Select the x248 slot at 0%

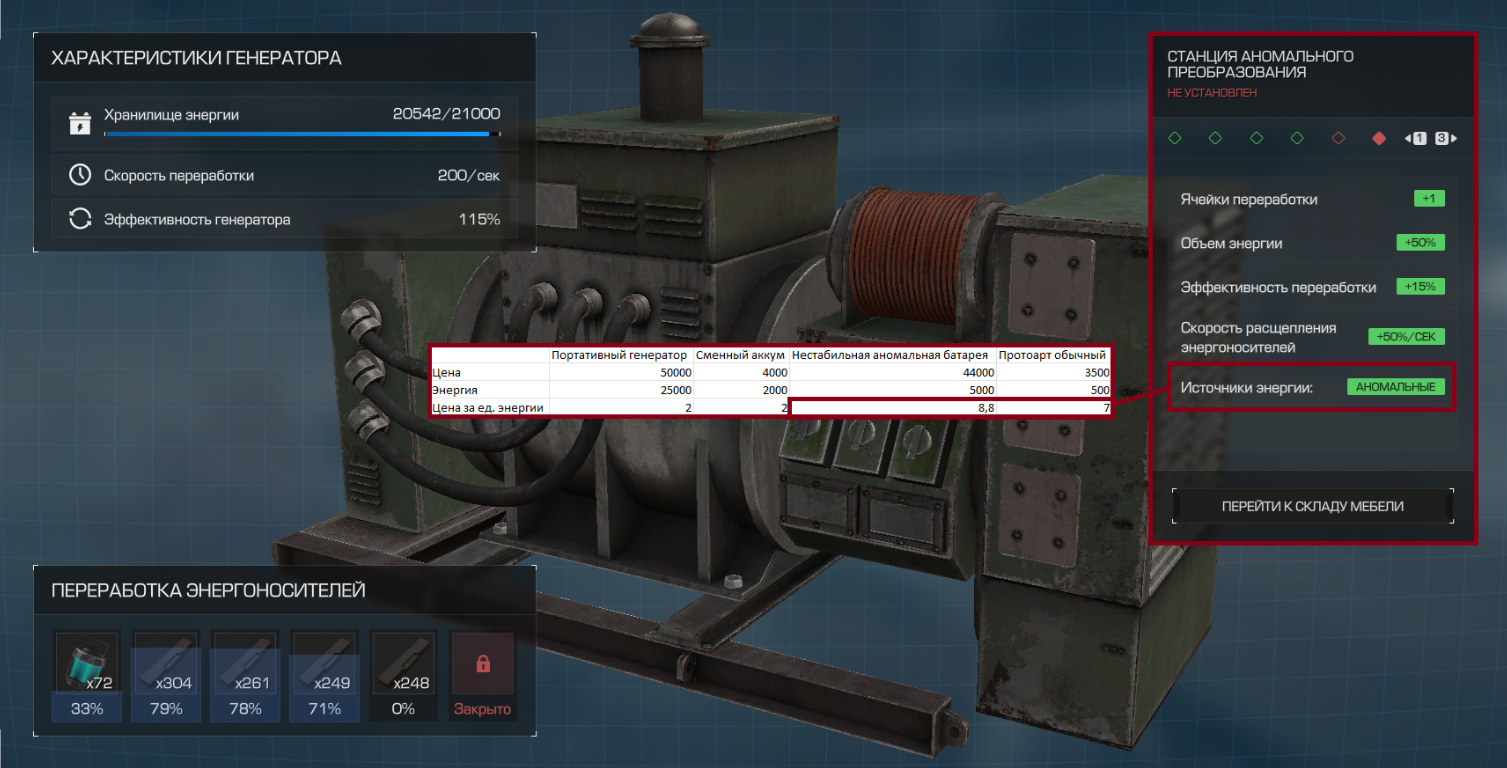(404, 663)
